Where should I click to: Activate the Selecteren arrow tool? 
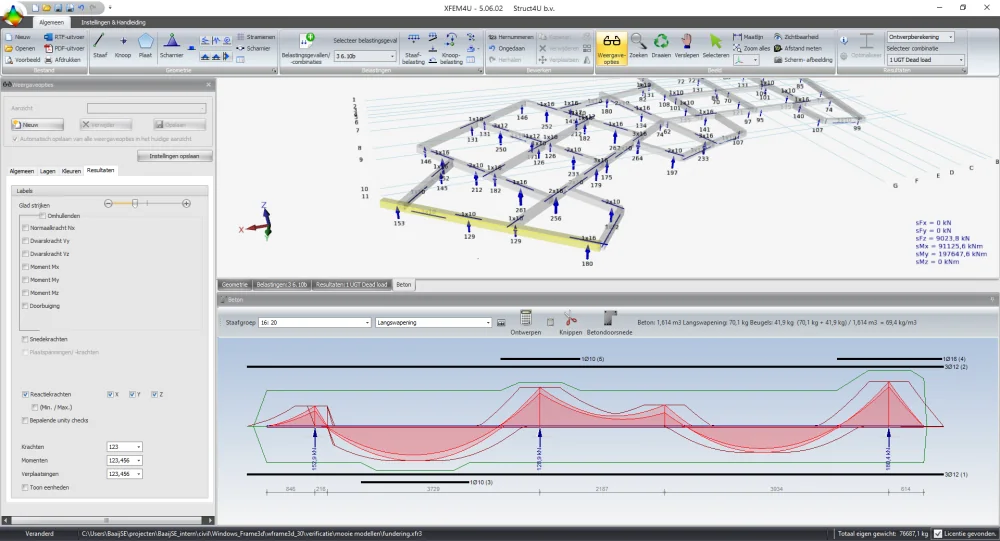(716, 46)
